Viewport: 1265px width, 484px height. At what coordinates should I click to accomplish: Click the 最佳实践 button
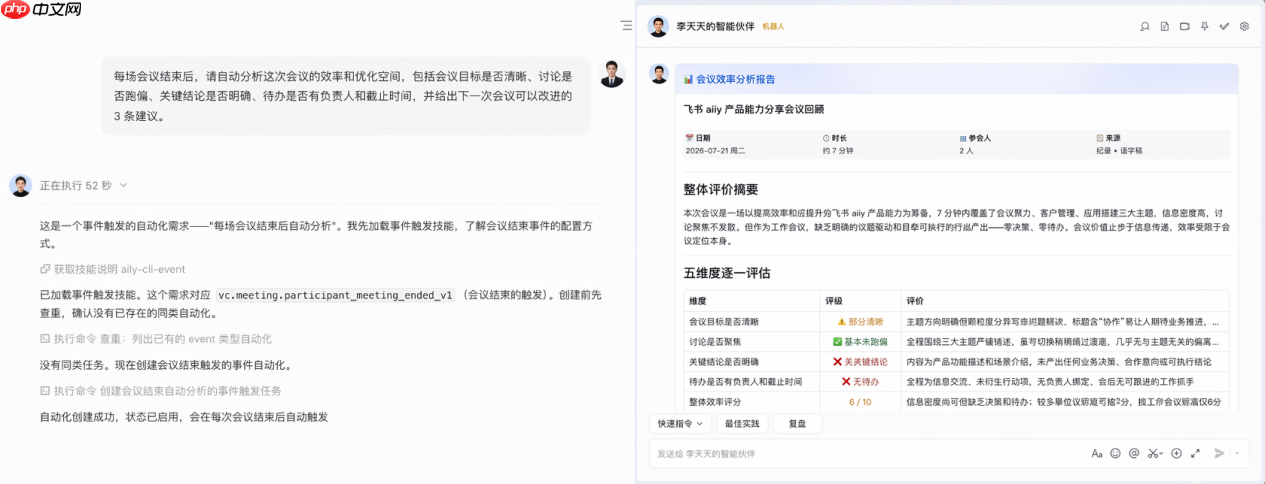tap(741, 423)
